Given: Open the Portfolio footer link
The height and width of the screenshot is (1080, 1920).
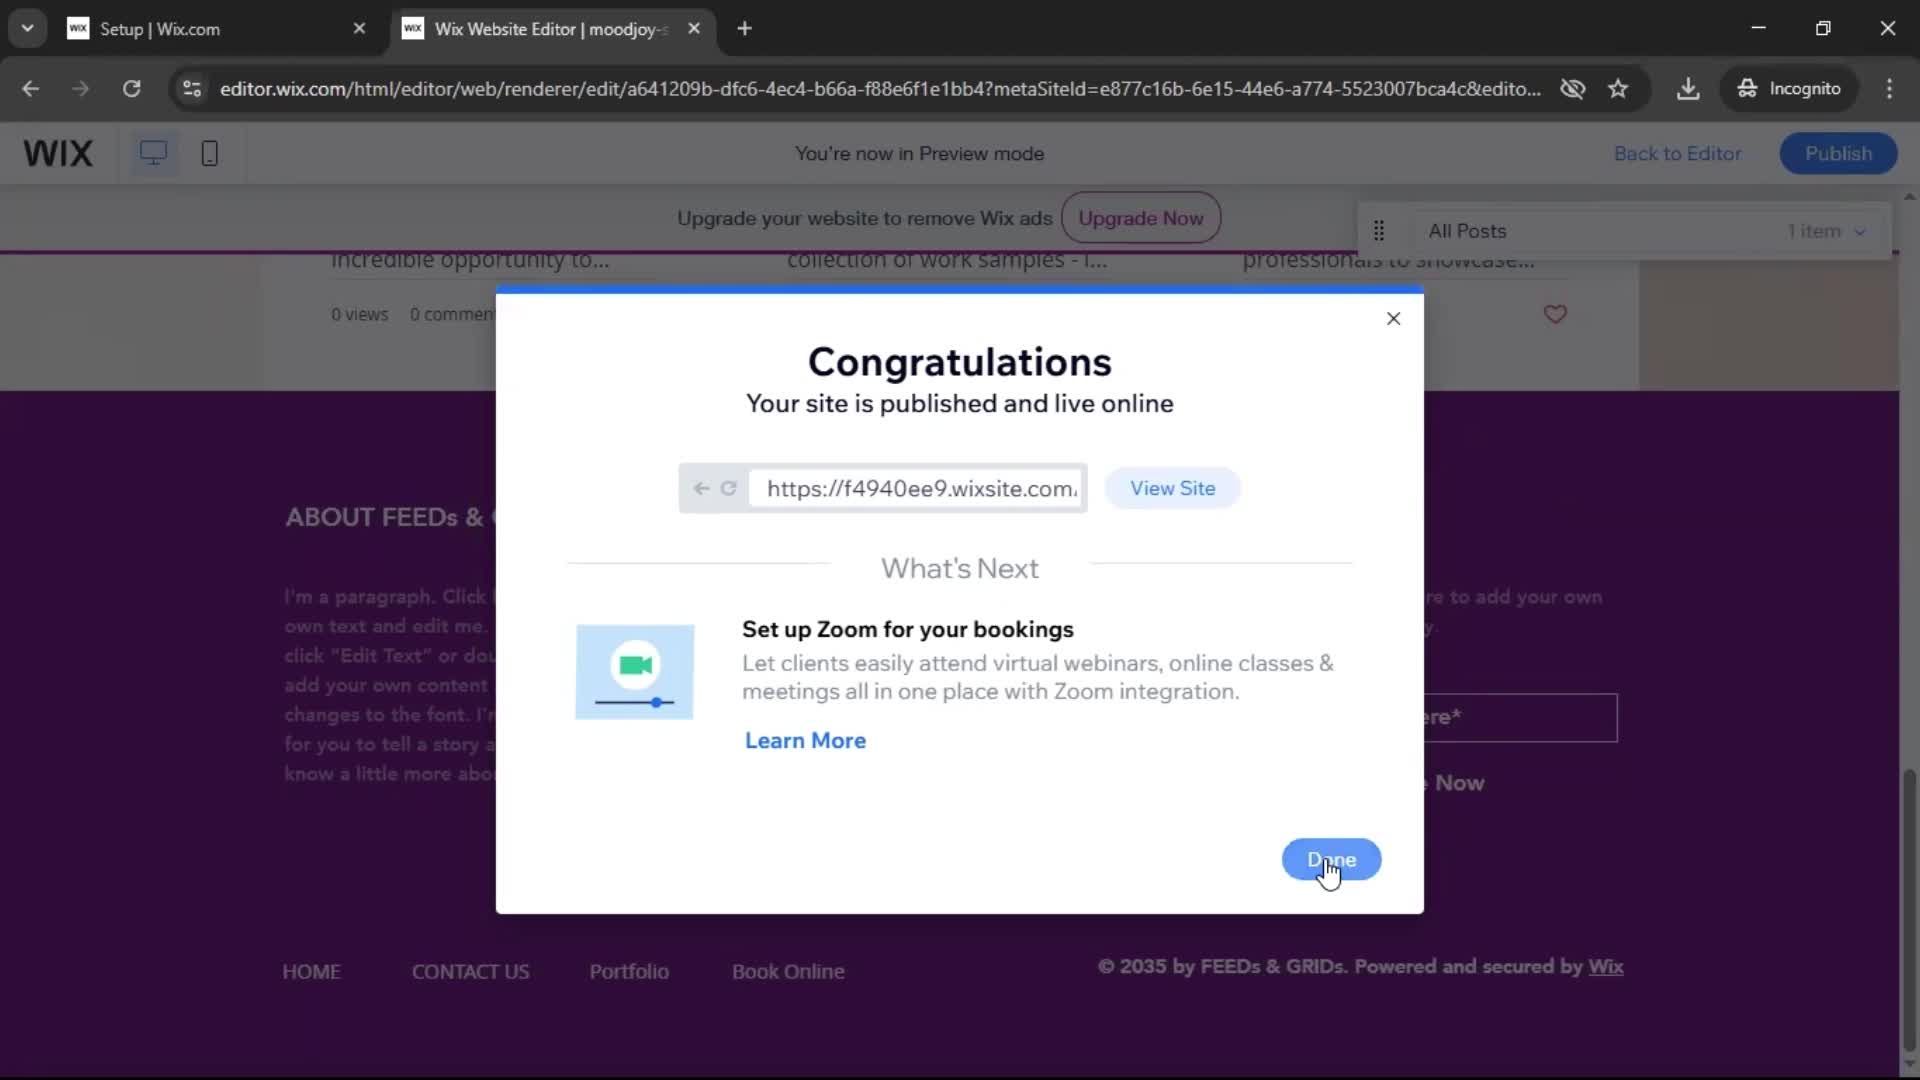Looking at the screenshot, I should tap(629, 972).
